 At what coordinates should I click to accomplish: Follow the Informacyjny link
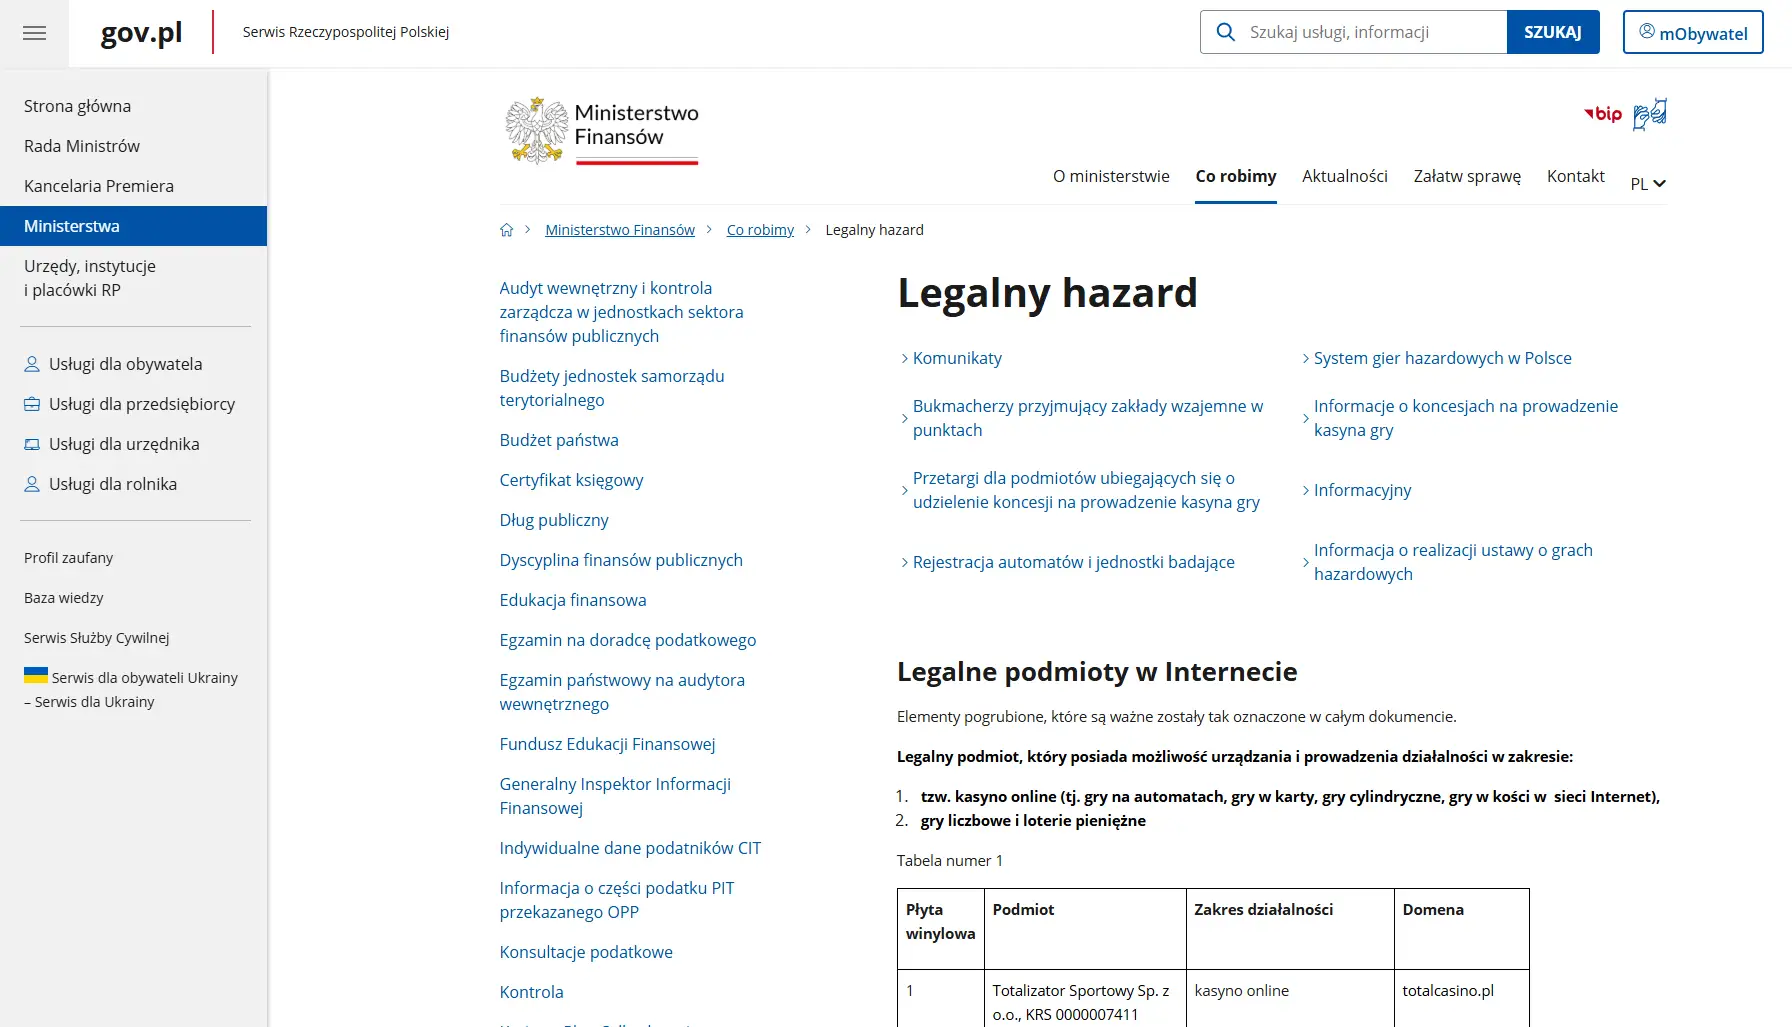[x=1362, y=490]
